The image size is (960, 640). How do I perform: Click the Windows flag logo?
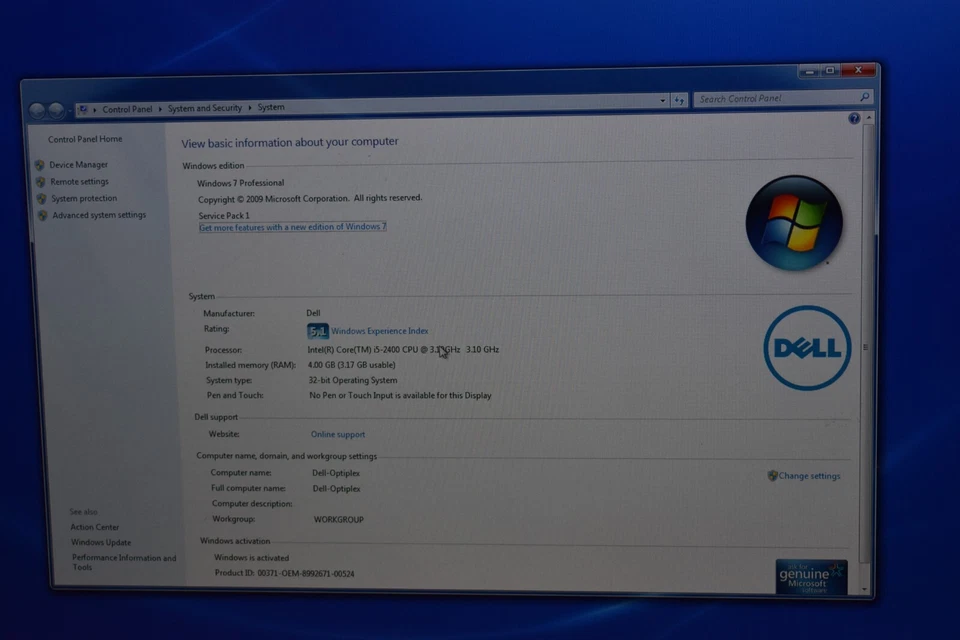coord(794,221)
